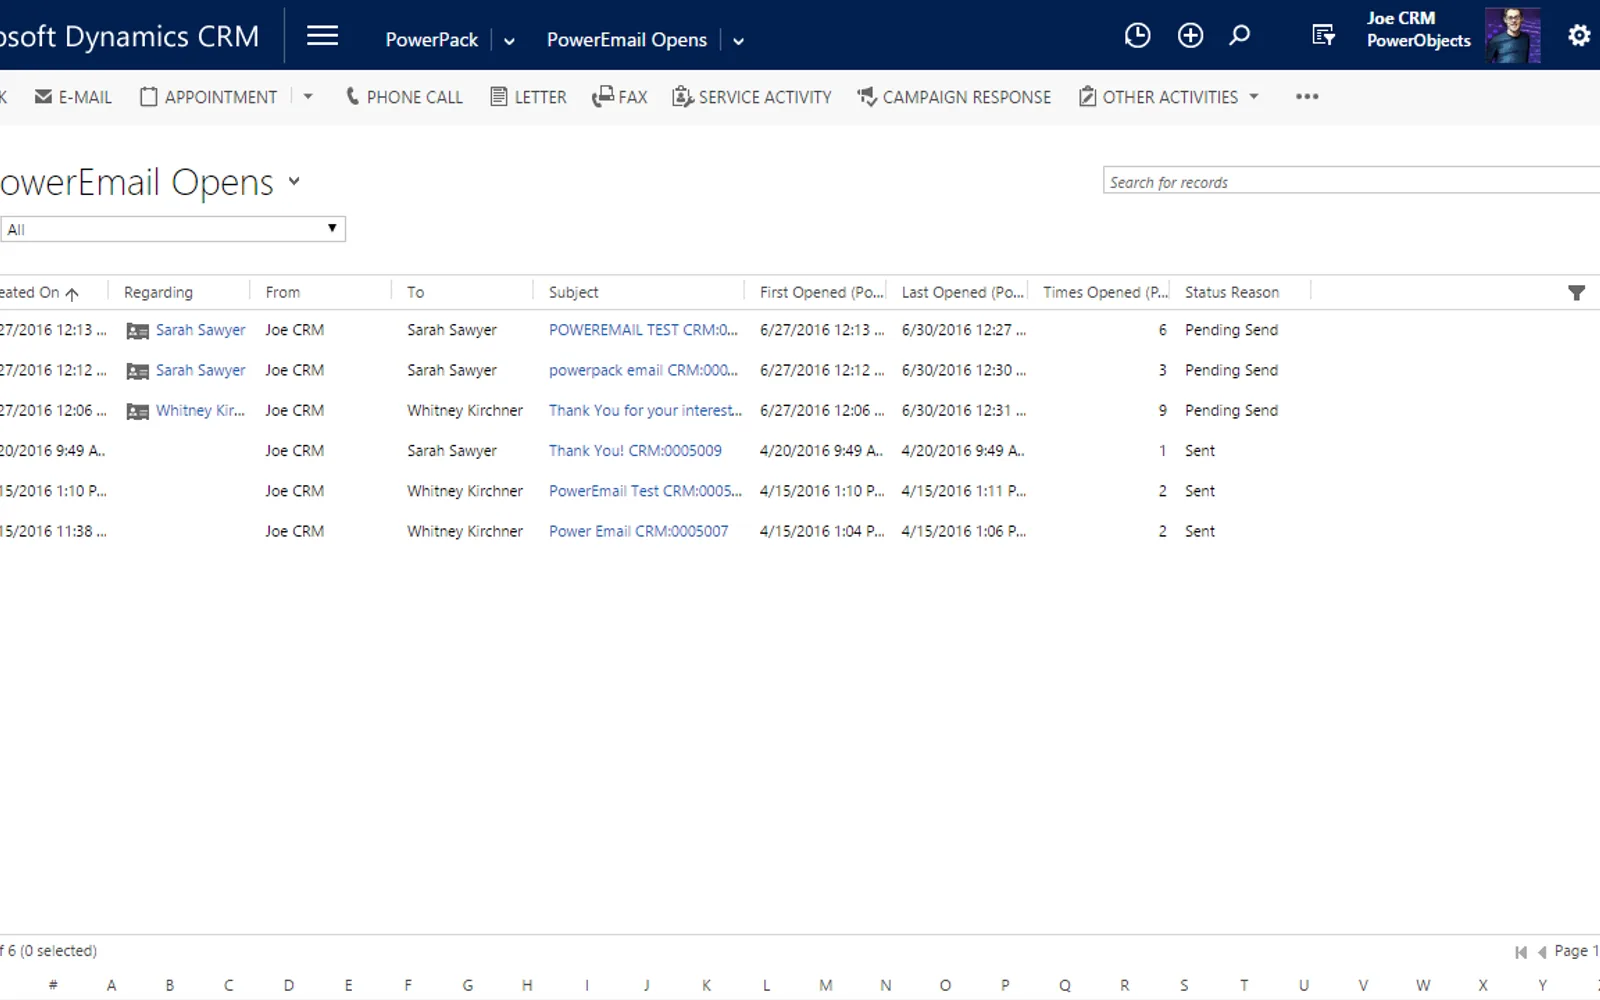Go to the first page of records
This screenshot has height=1000, width=1600.
[1521, 952]
